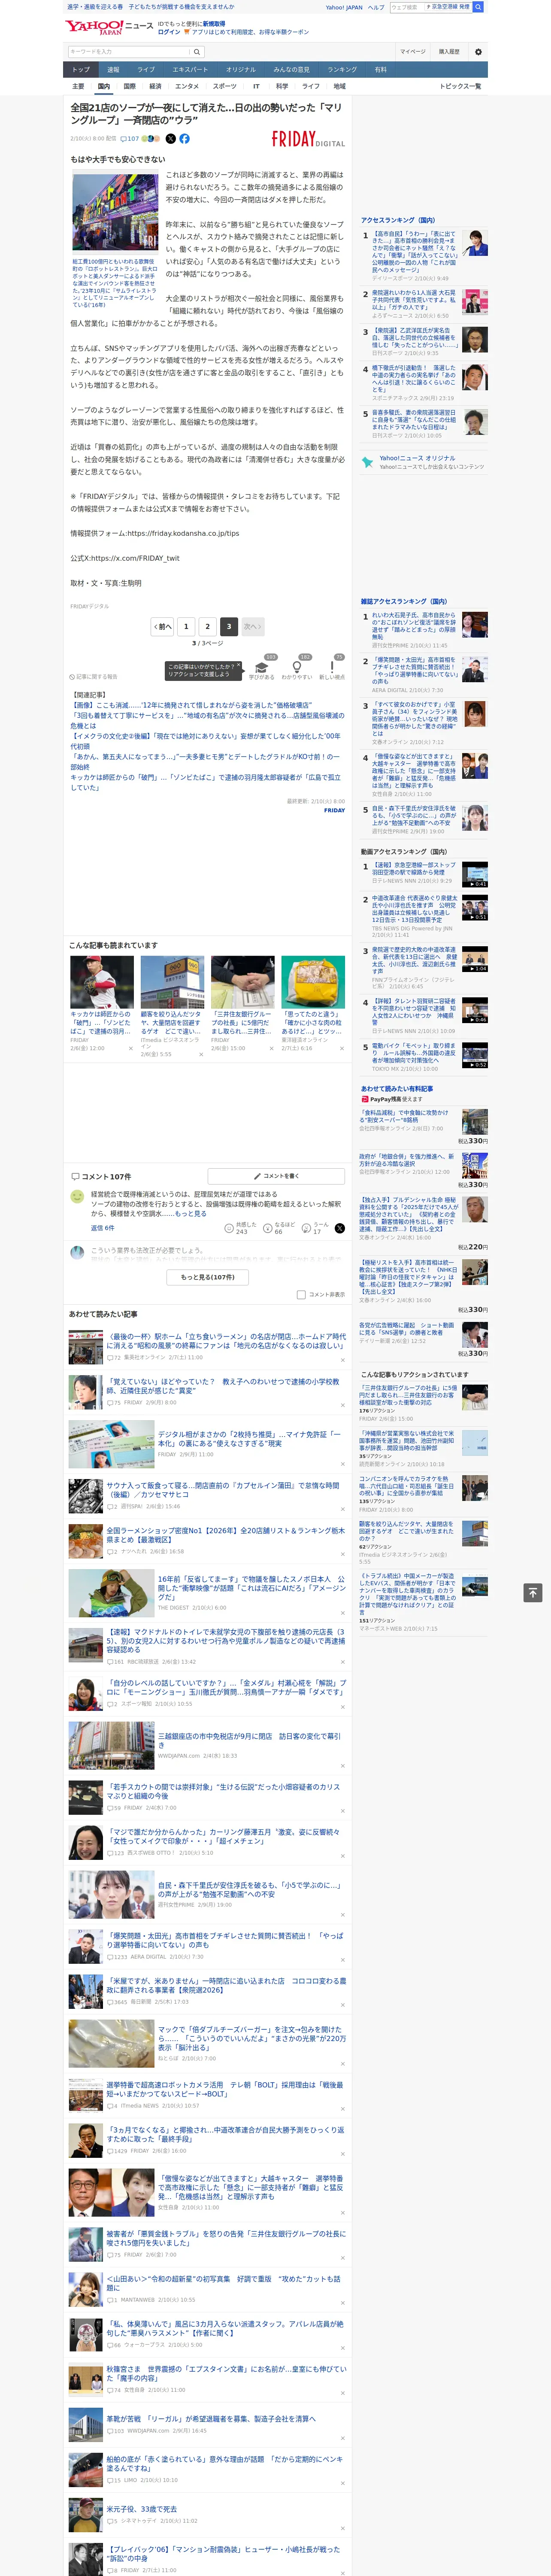
Task: Open 返信 6件 replies
Action: click(102, 1228)
